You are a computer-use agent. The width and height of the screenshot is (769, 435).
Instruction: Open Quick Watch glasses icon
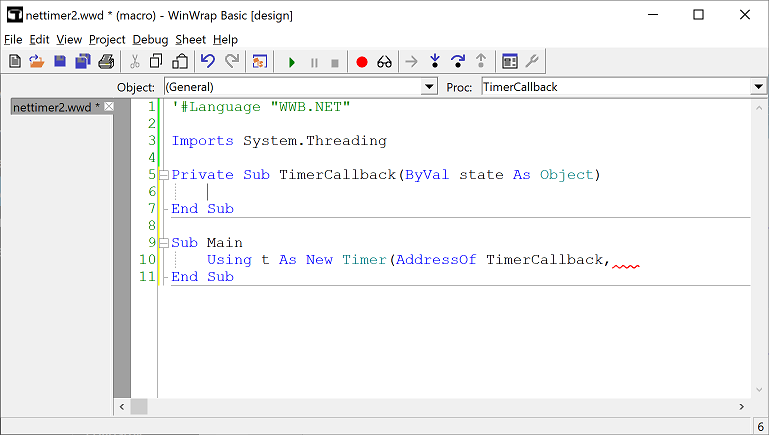384,62
